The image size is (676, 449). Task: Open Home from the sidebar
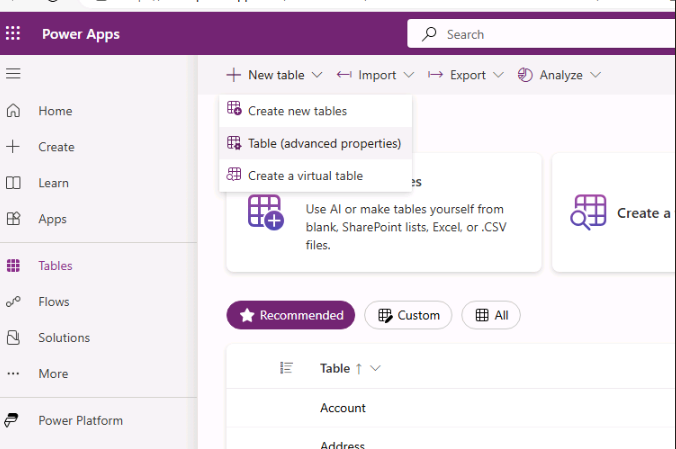coord(55,111)
